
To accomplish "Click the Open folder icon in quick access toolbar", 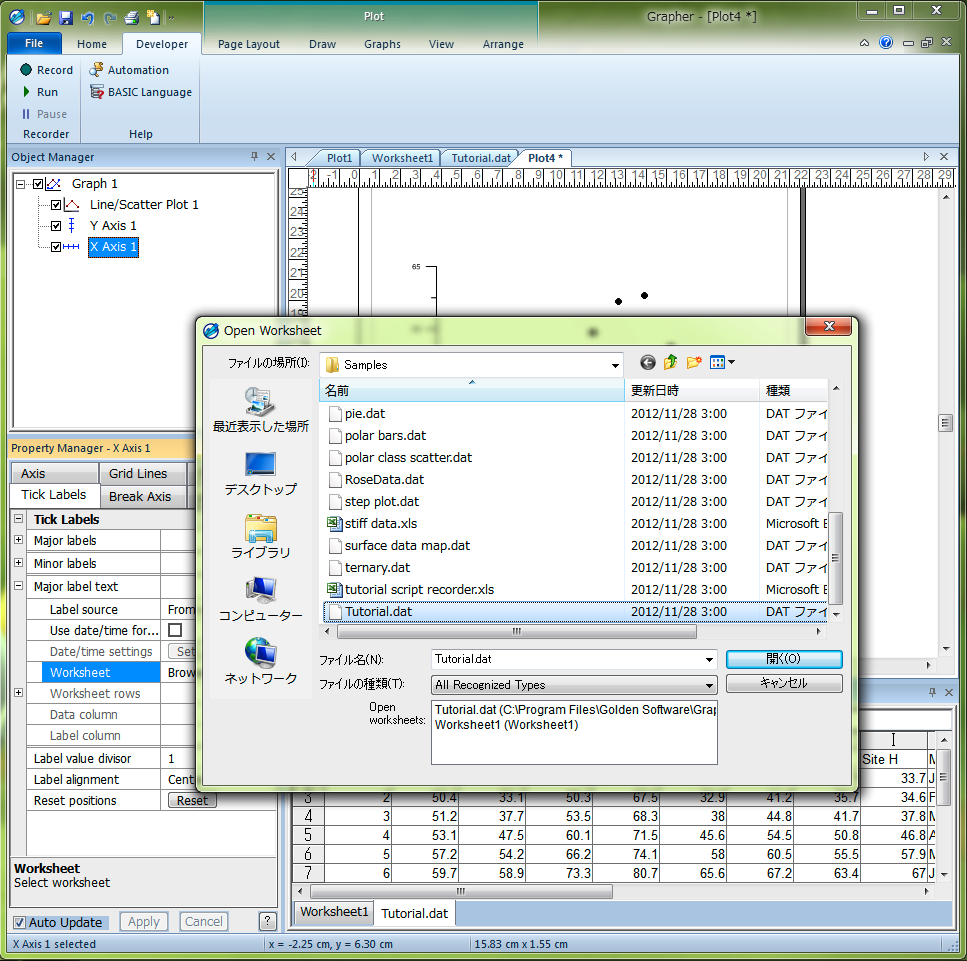I will coord(43,17).
